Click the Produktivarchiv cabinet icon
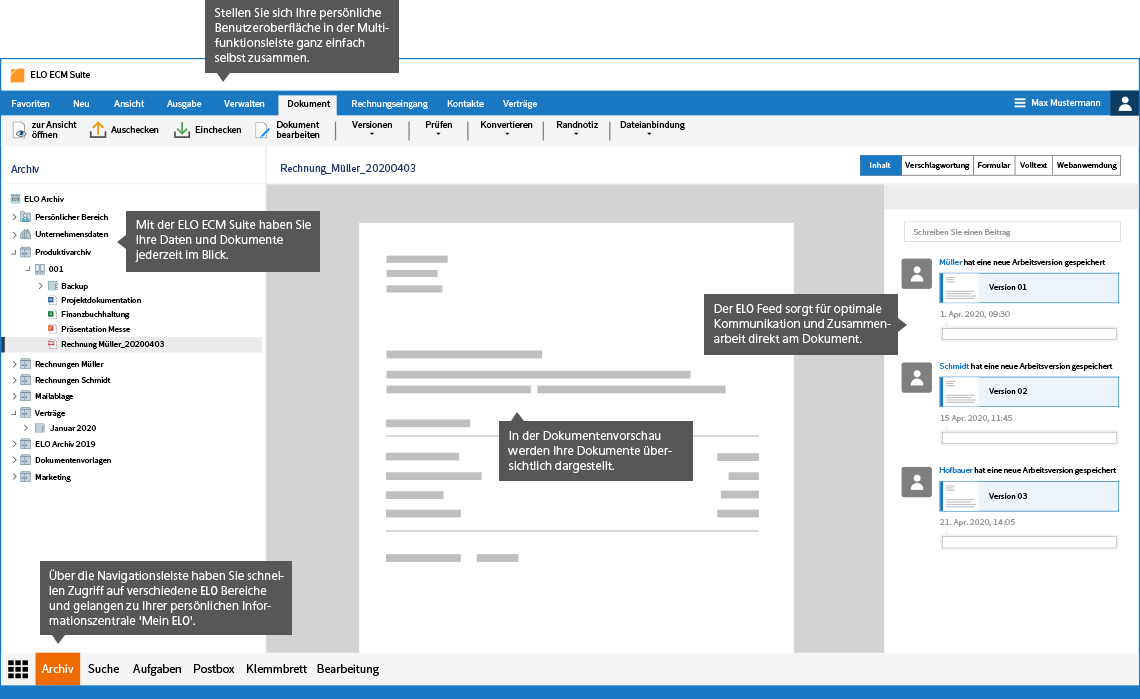The width and height of the screenshot is (1140, 699). coord(25,252)
